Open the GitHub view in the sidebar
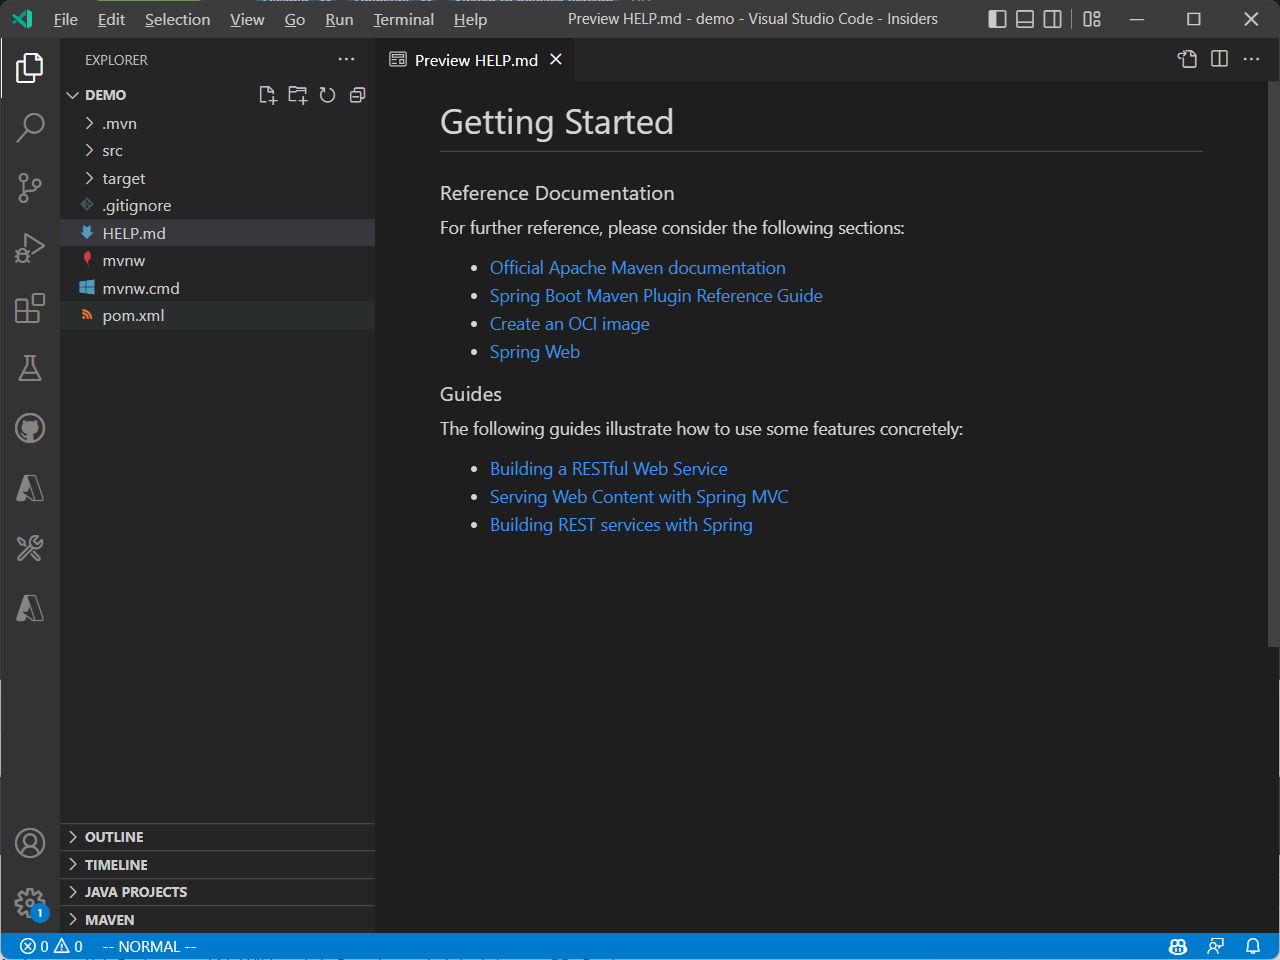The width and height of the screenshot is (1280, 960). [30, 428]
